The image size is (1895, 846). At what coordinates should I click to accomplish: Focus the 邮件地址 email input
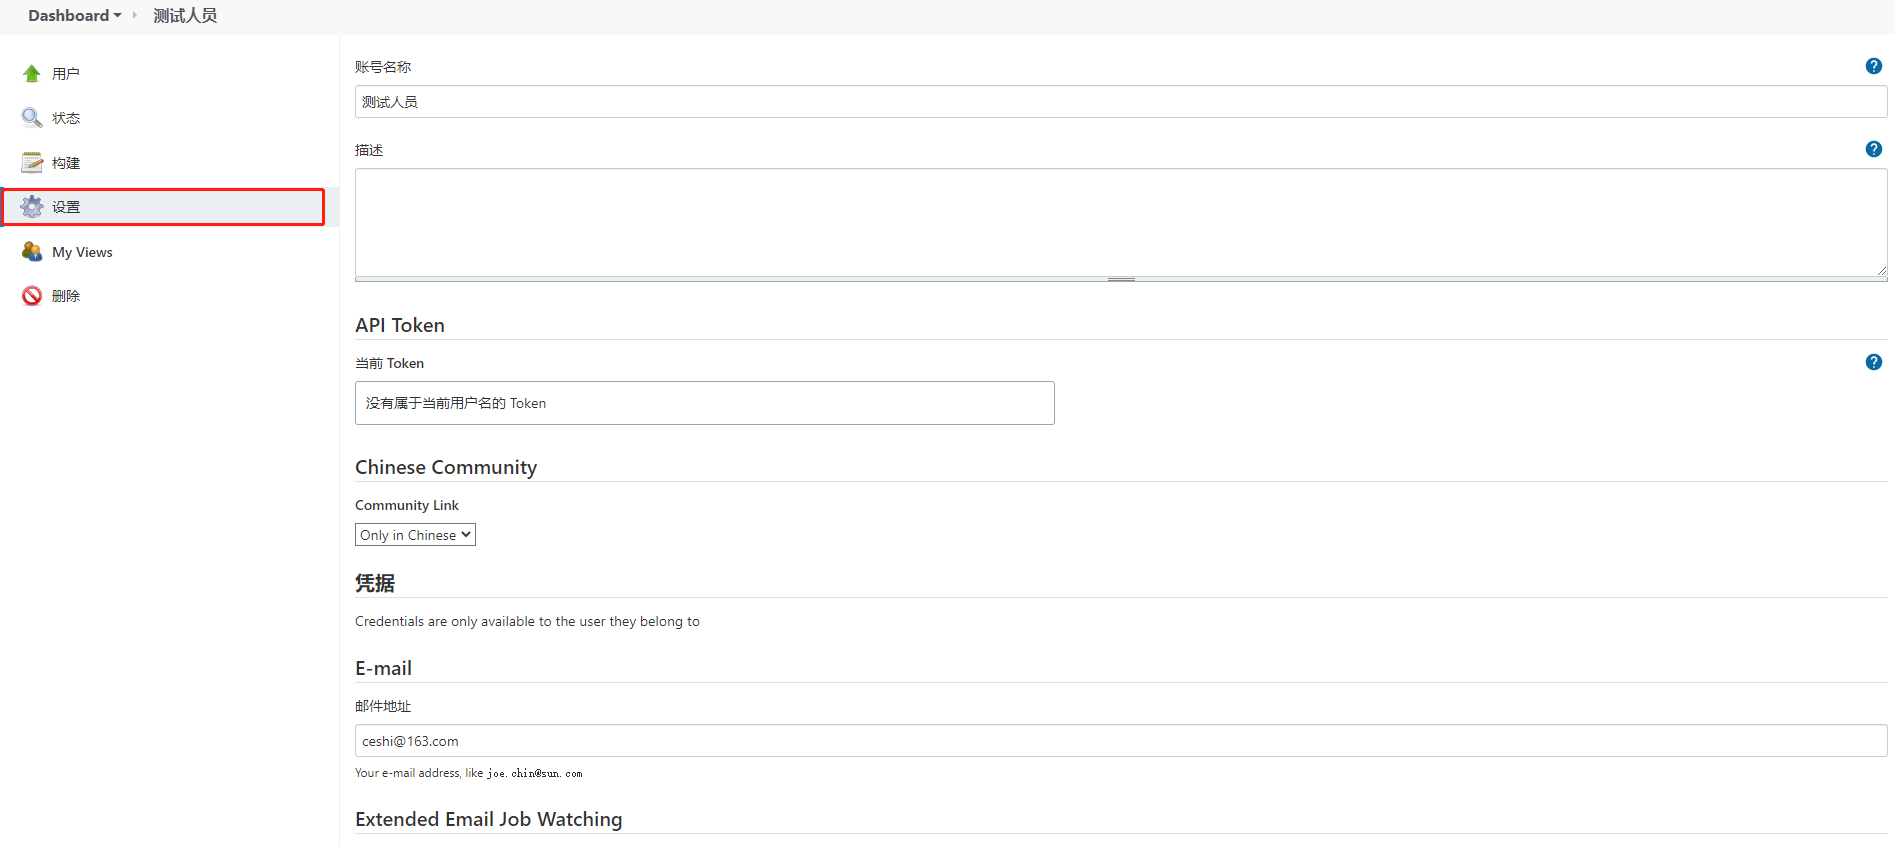[x=1120, y=741]
